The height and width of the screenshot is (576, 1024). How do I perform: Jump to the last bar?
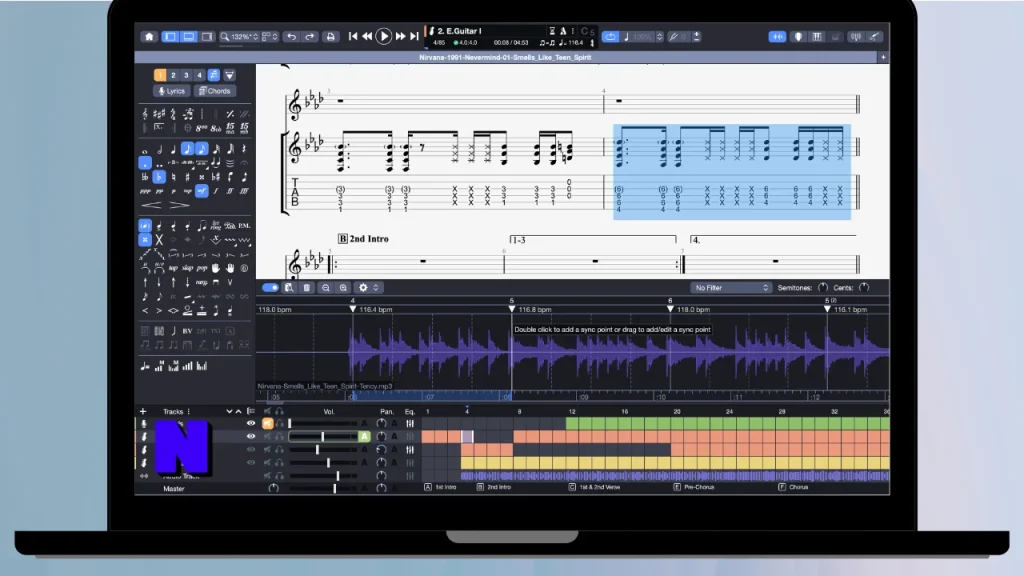pos(414,37)
